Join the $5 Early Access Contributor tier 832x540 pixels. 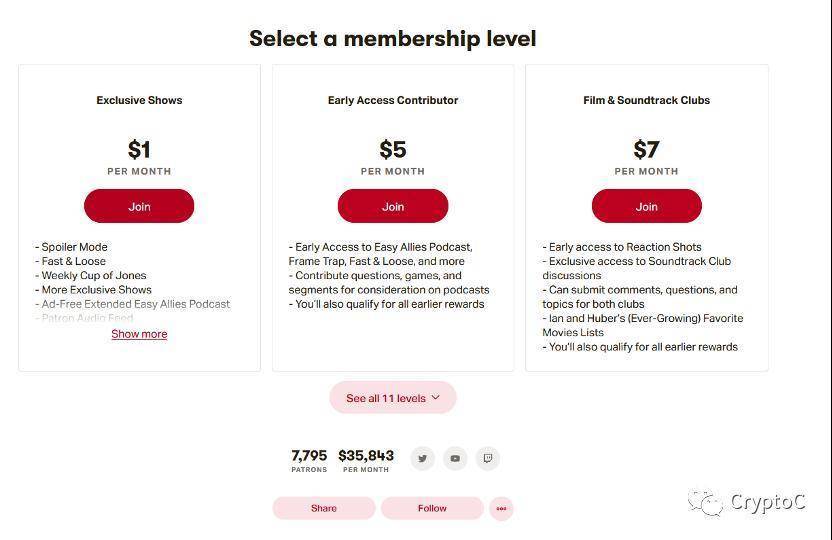(x=393, y=206)
